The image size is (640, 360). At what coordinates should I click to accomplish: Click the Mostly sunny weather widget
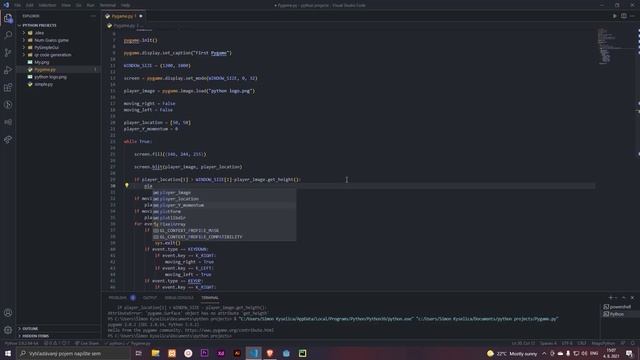(512, 353)
